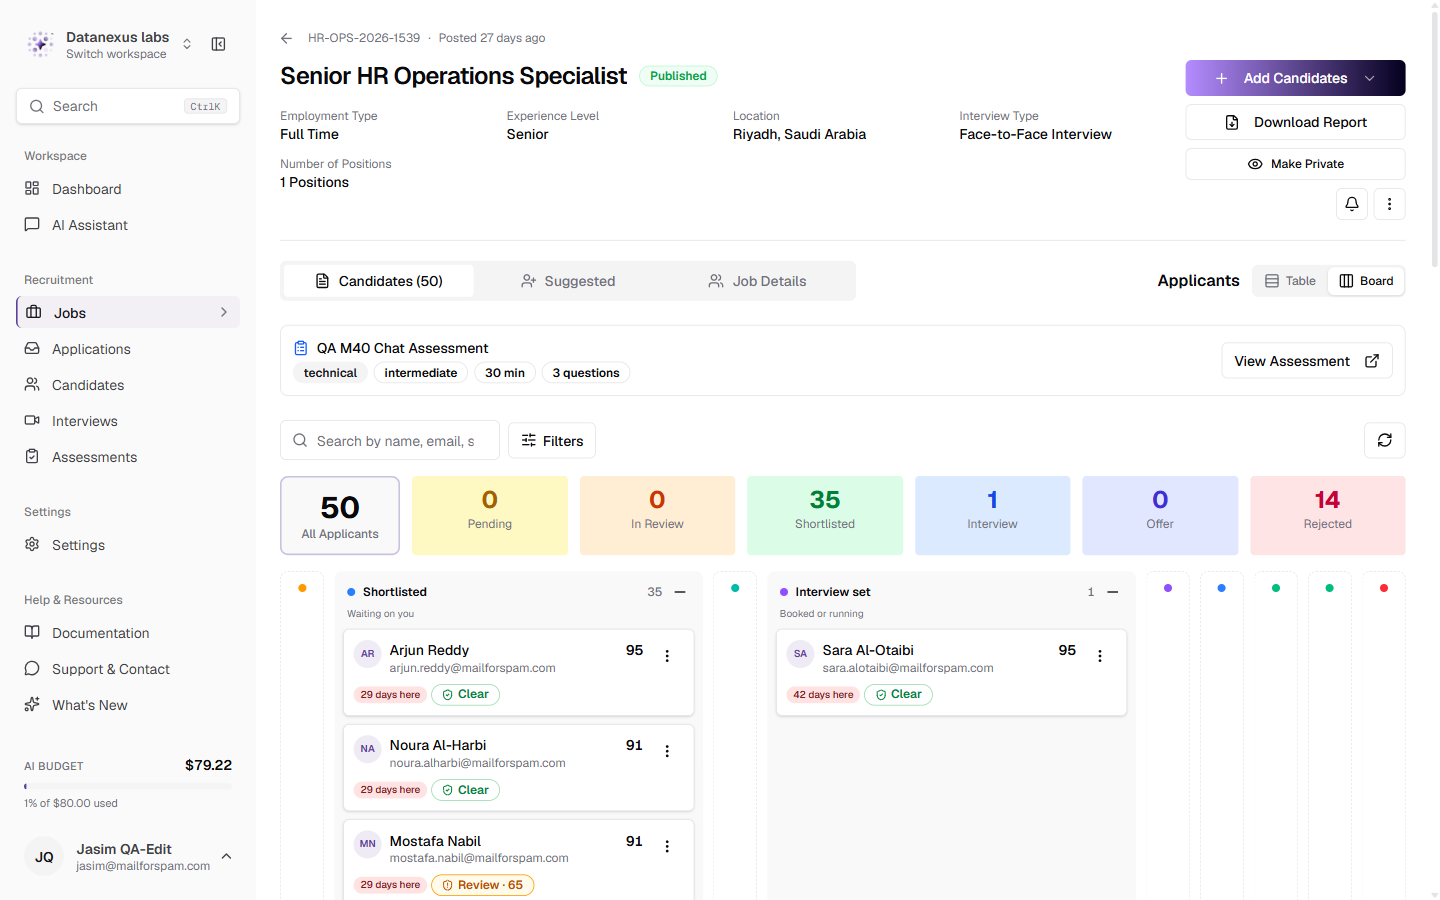
Task: Open Dashboard from the sidebar
Action: coord(128,189)
